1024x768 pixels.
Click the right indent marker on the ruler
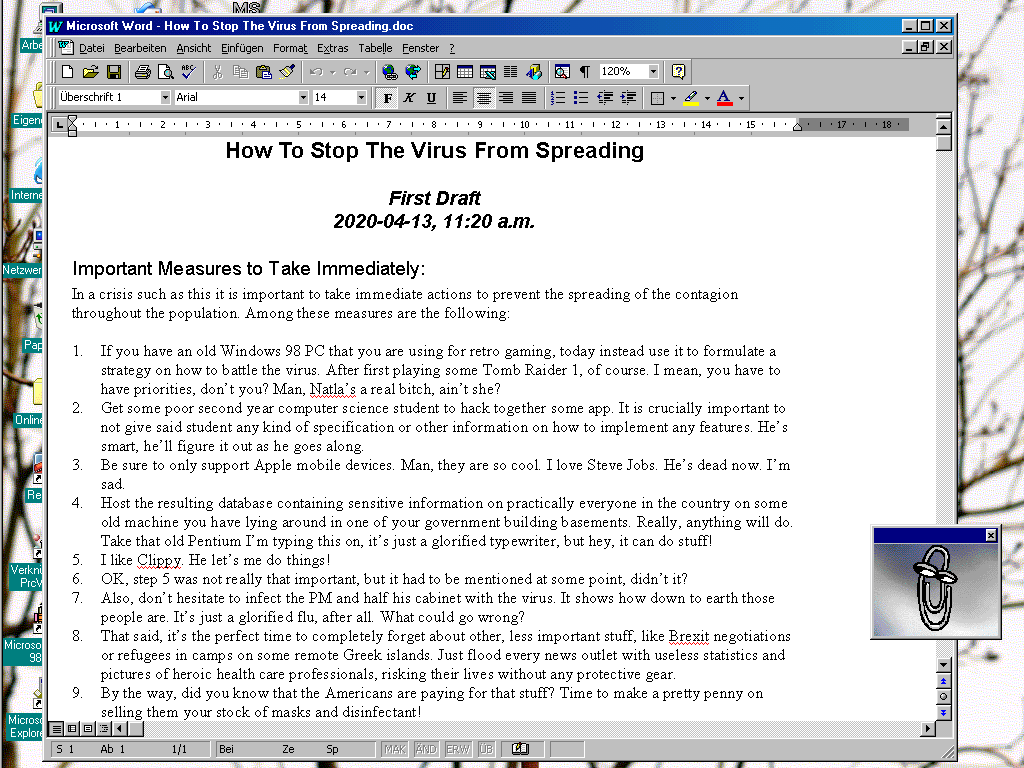tap(797, 127)
